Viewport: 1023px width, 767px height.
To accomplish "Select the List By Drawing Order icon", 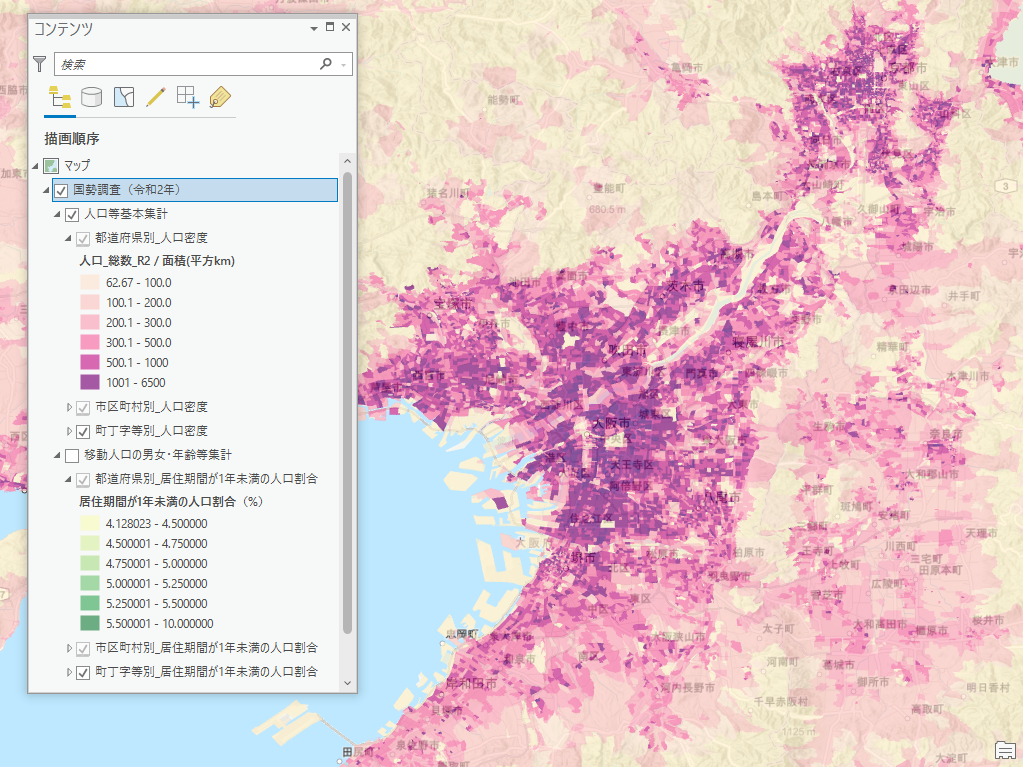I will pyautogui.click(x=60, y=97).
